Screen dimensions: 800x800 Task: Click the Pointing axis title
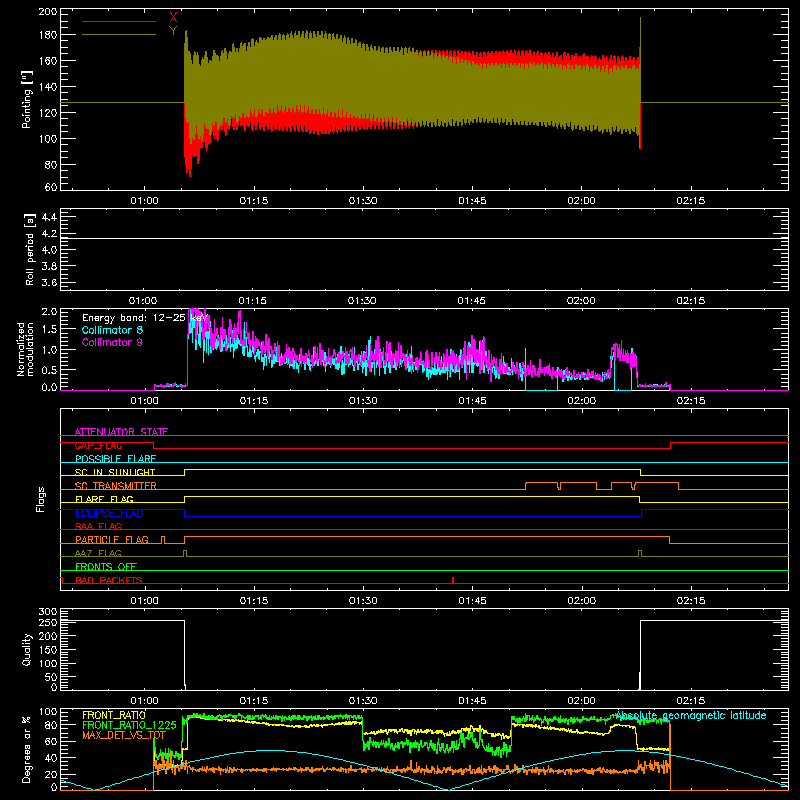(27, 99)
